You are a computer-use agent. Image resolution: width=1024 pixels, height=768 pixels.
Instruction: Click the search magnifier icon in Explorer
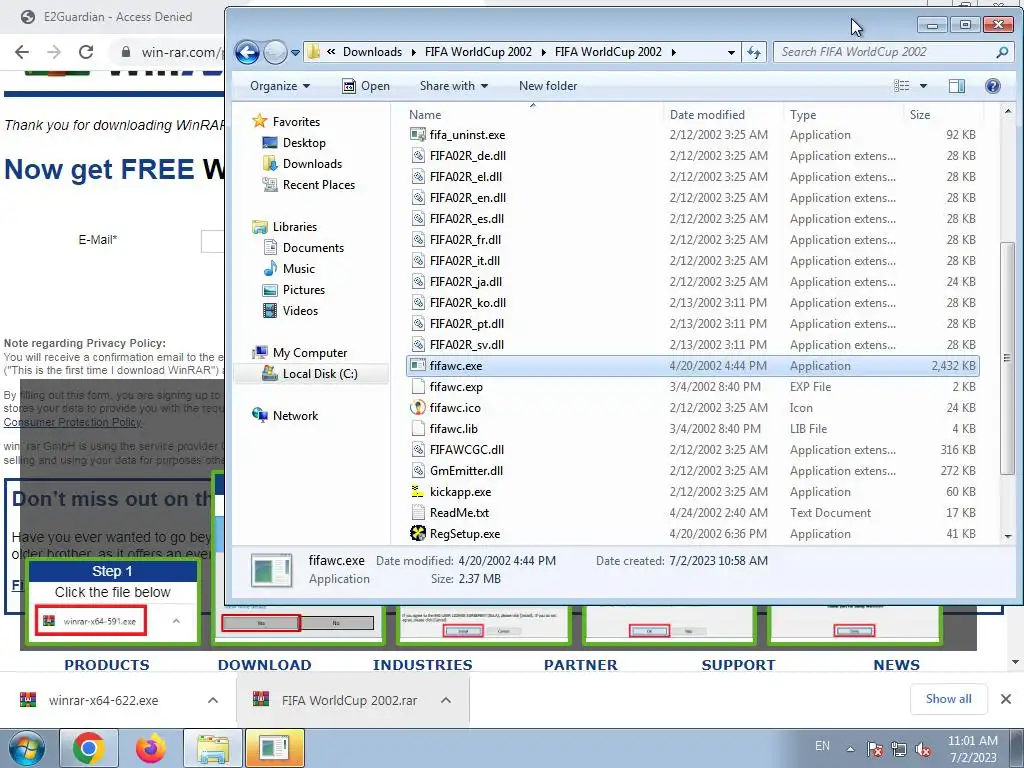[1002, 52]
